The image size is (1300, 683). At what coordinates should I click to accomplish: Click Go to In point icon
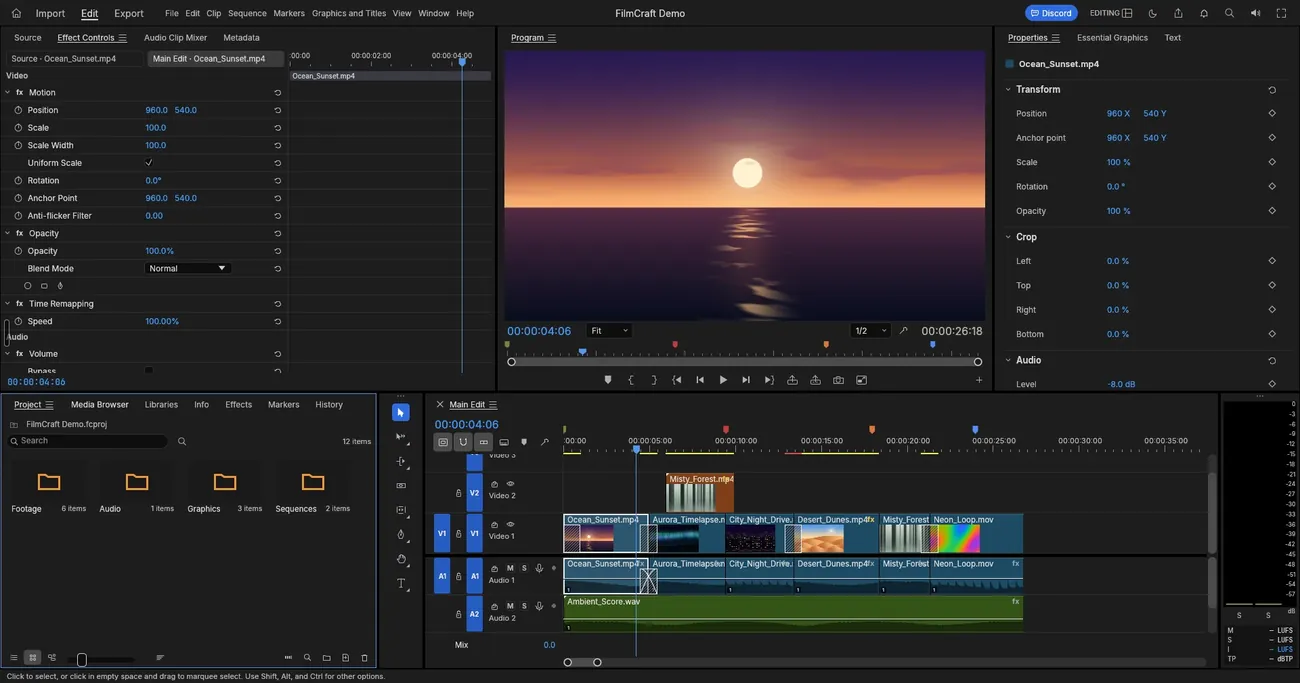[677, 380]
